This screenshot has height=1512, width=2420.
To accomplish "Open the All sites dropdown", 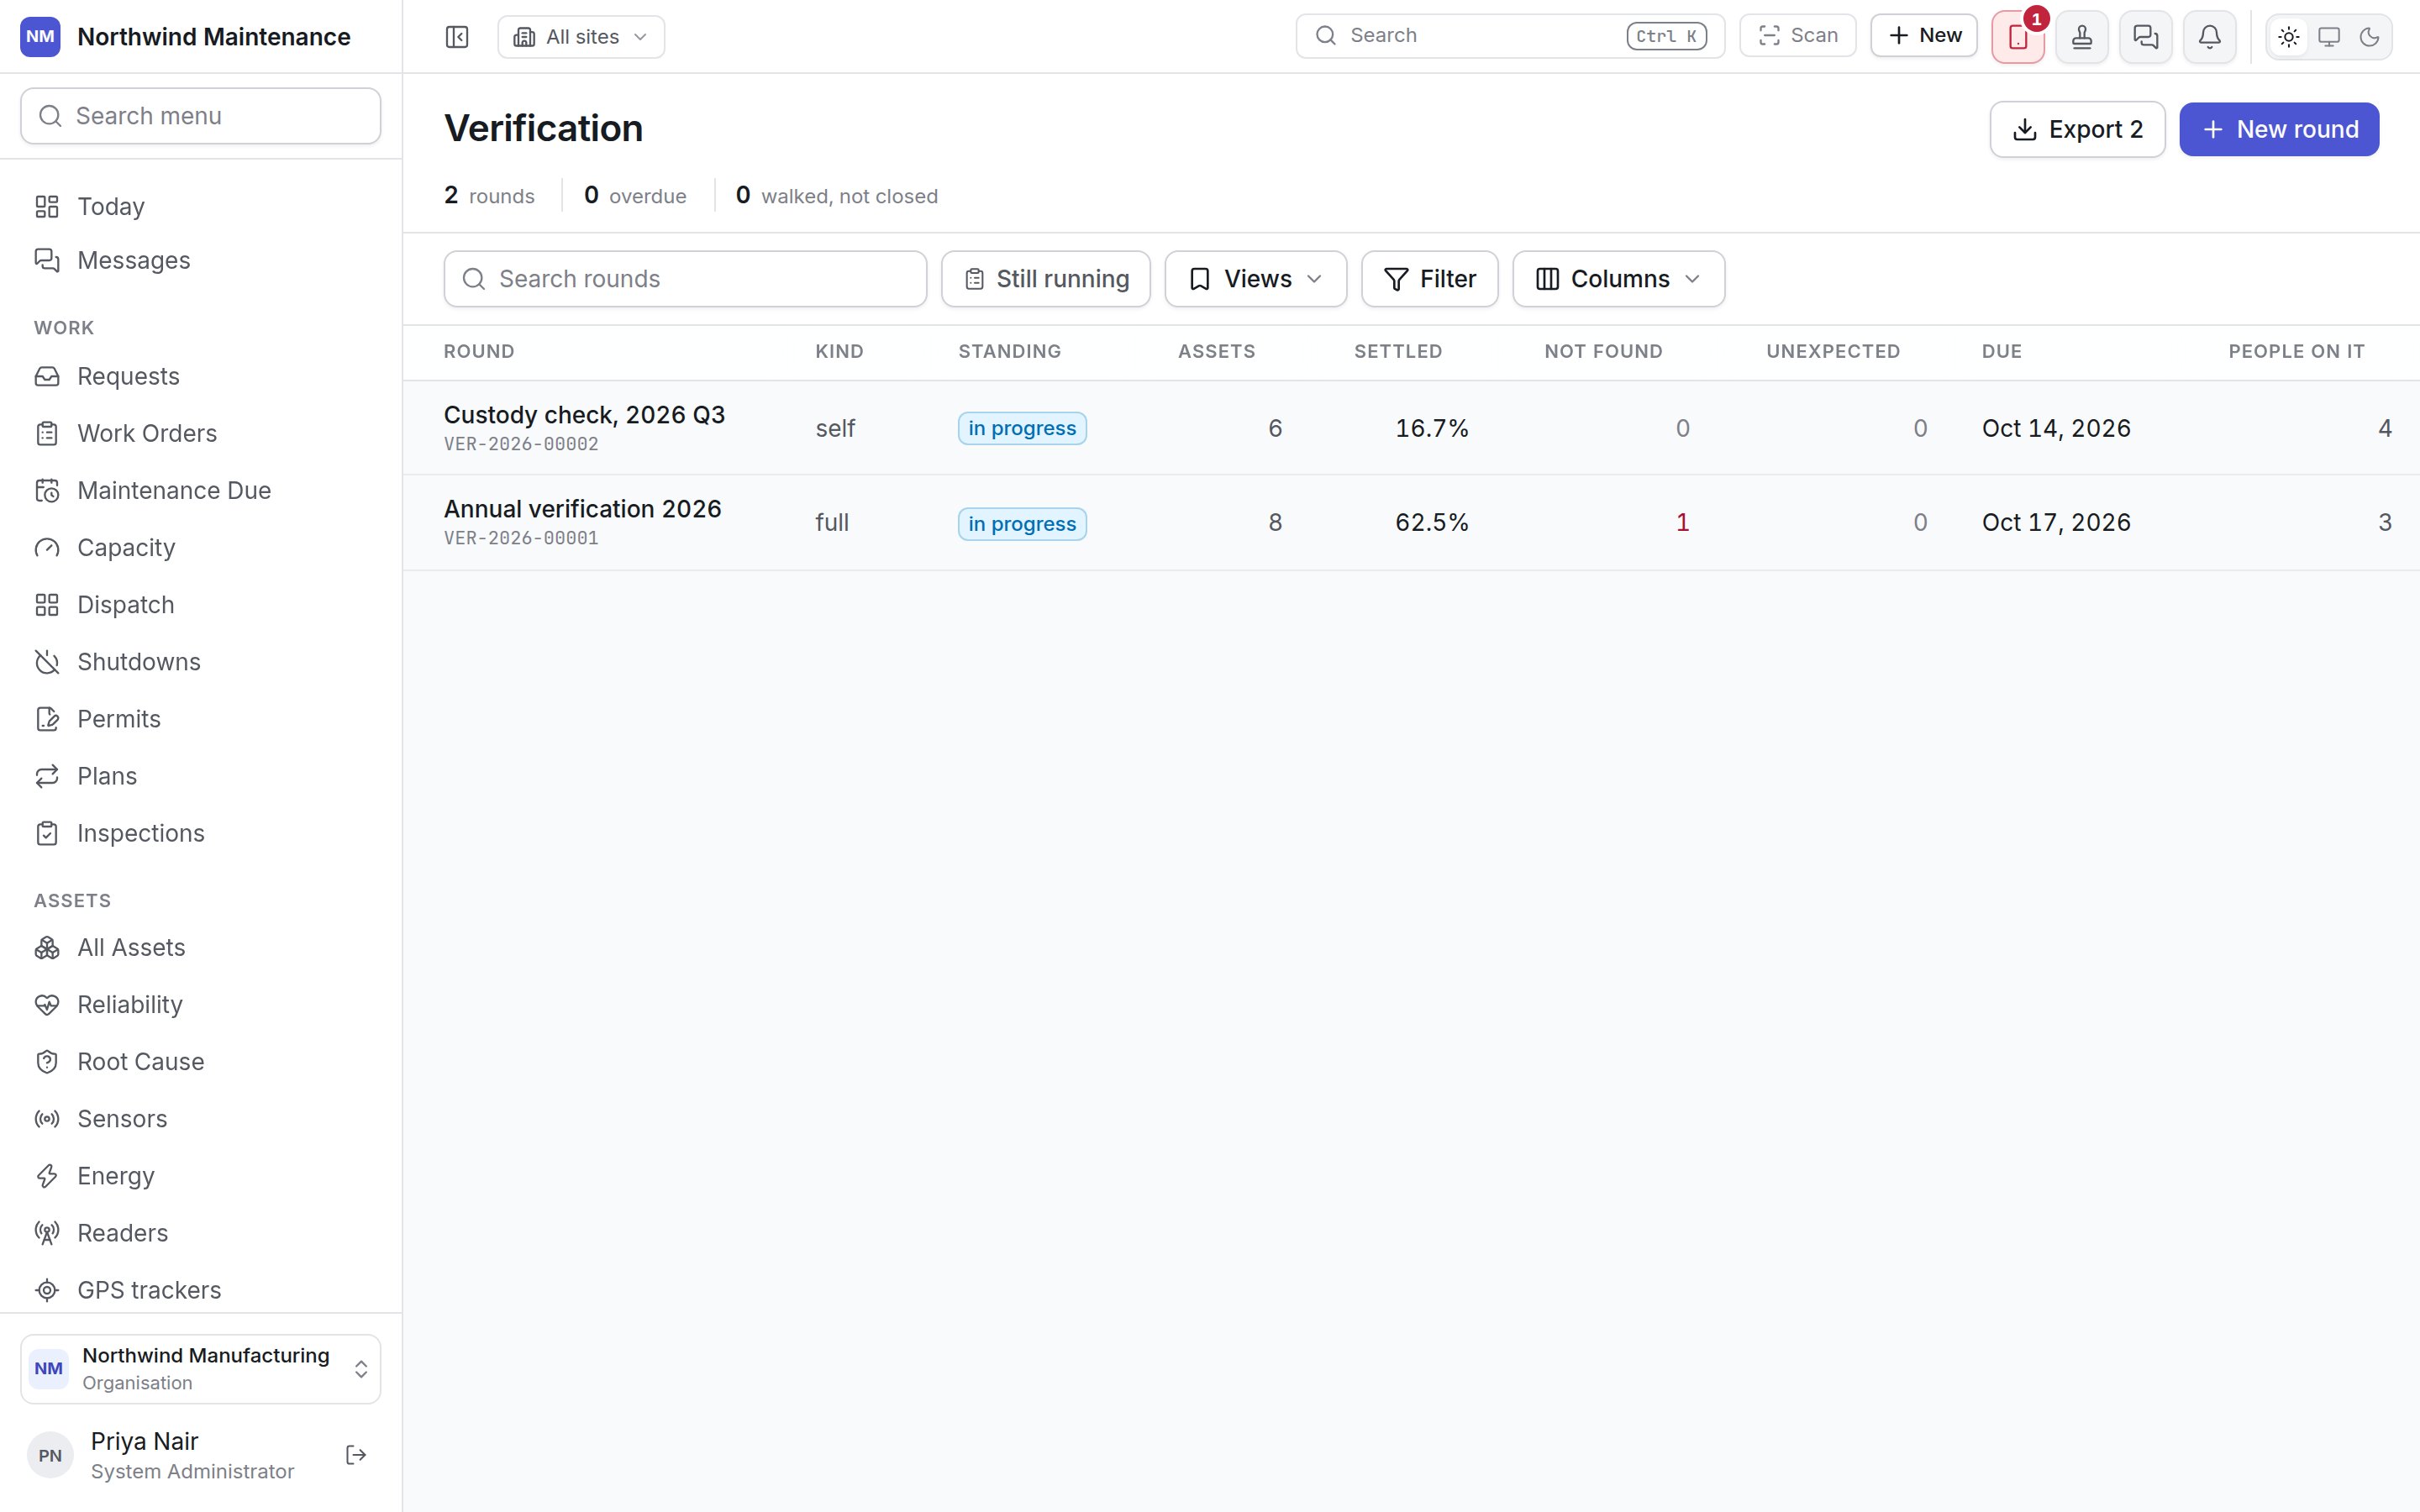I will pos(581,37).
